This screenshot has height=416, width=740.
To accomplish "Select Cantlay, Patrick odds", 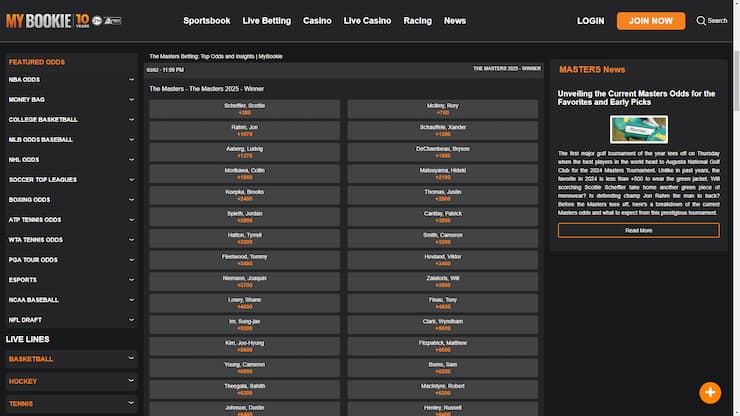I will (443, 217).
